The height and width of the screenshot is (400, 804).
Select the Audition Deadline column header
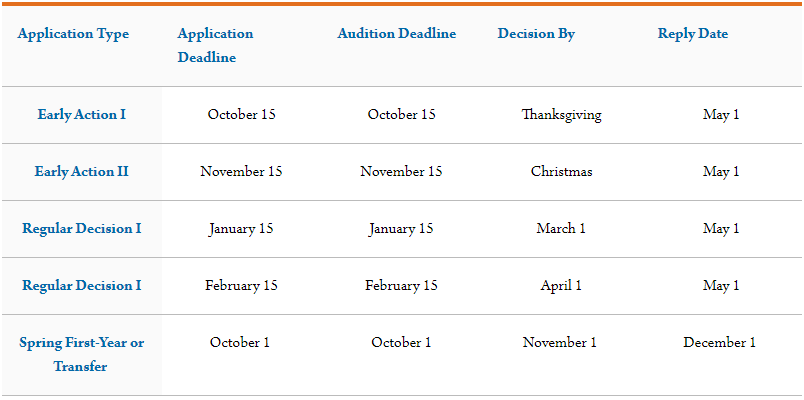tap(396, 34)
